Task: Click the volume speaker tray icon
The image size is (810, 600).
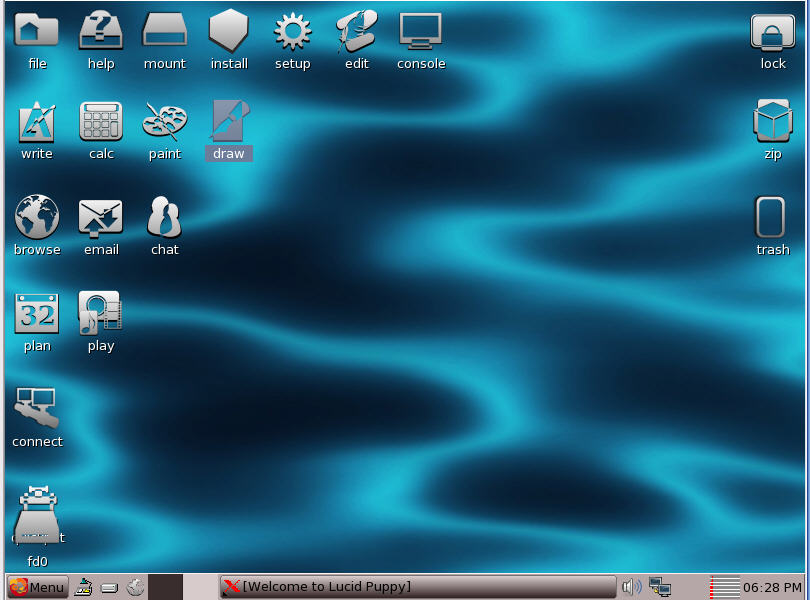Action: [631, 587]
